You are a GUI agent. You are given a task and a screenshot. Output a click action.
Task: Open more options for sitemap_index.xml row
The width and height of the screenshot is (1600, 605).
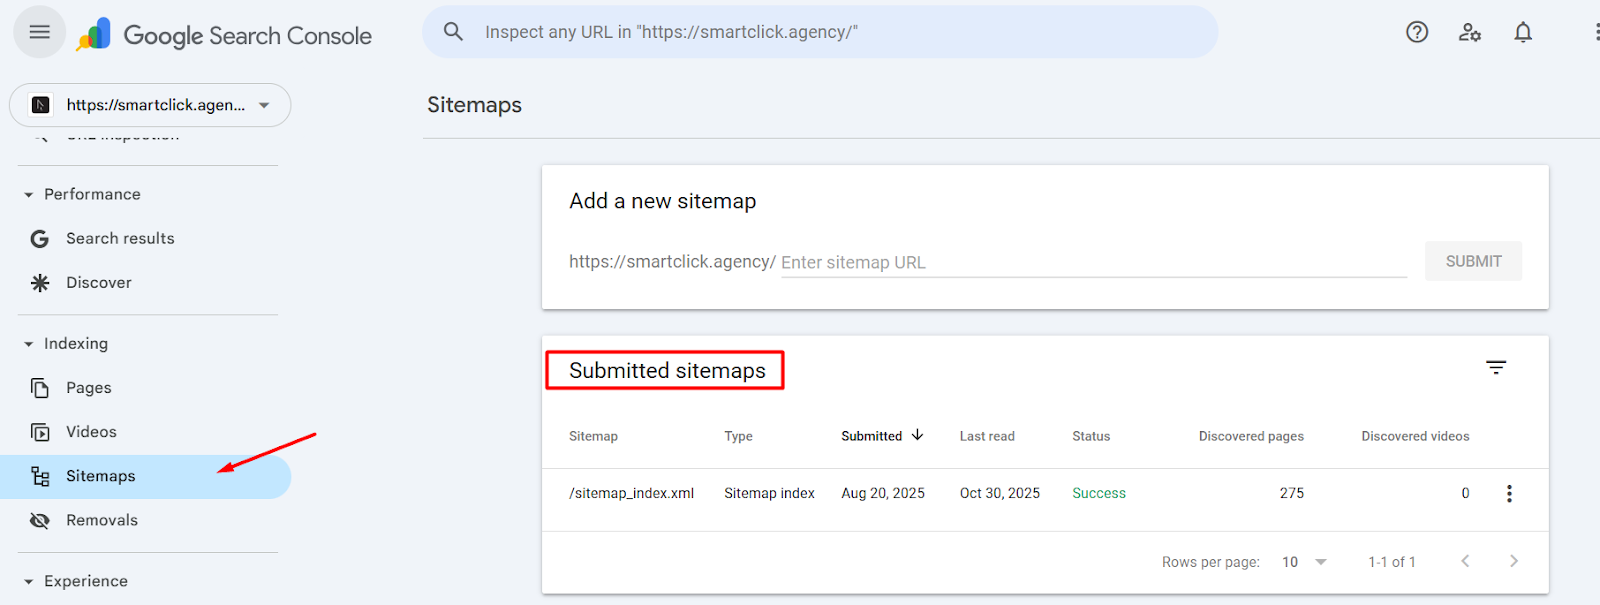tap(1509, 493)
